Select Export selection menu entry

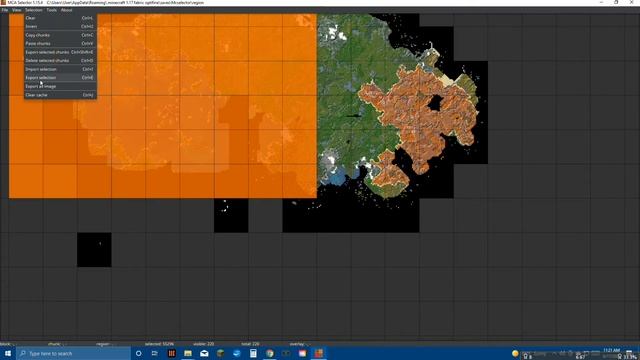point(60,78)
